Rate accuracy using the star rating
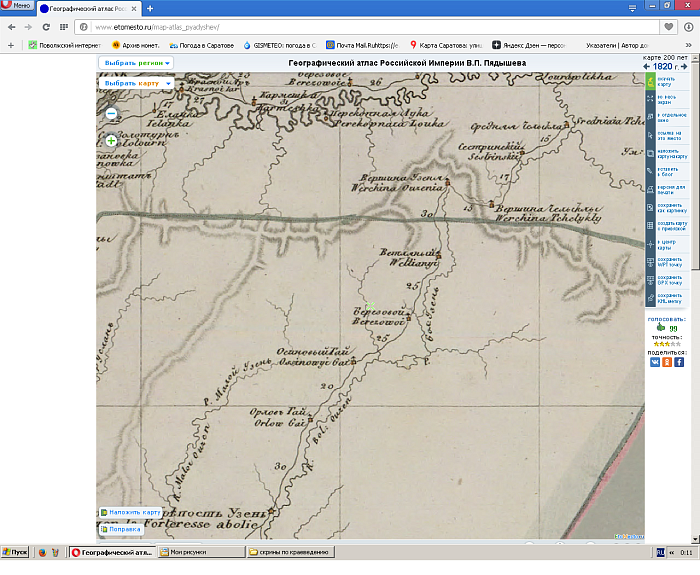Viewport: 700px width, 575px height. (667, 344)
